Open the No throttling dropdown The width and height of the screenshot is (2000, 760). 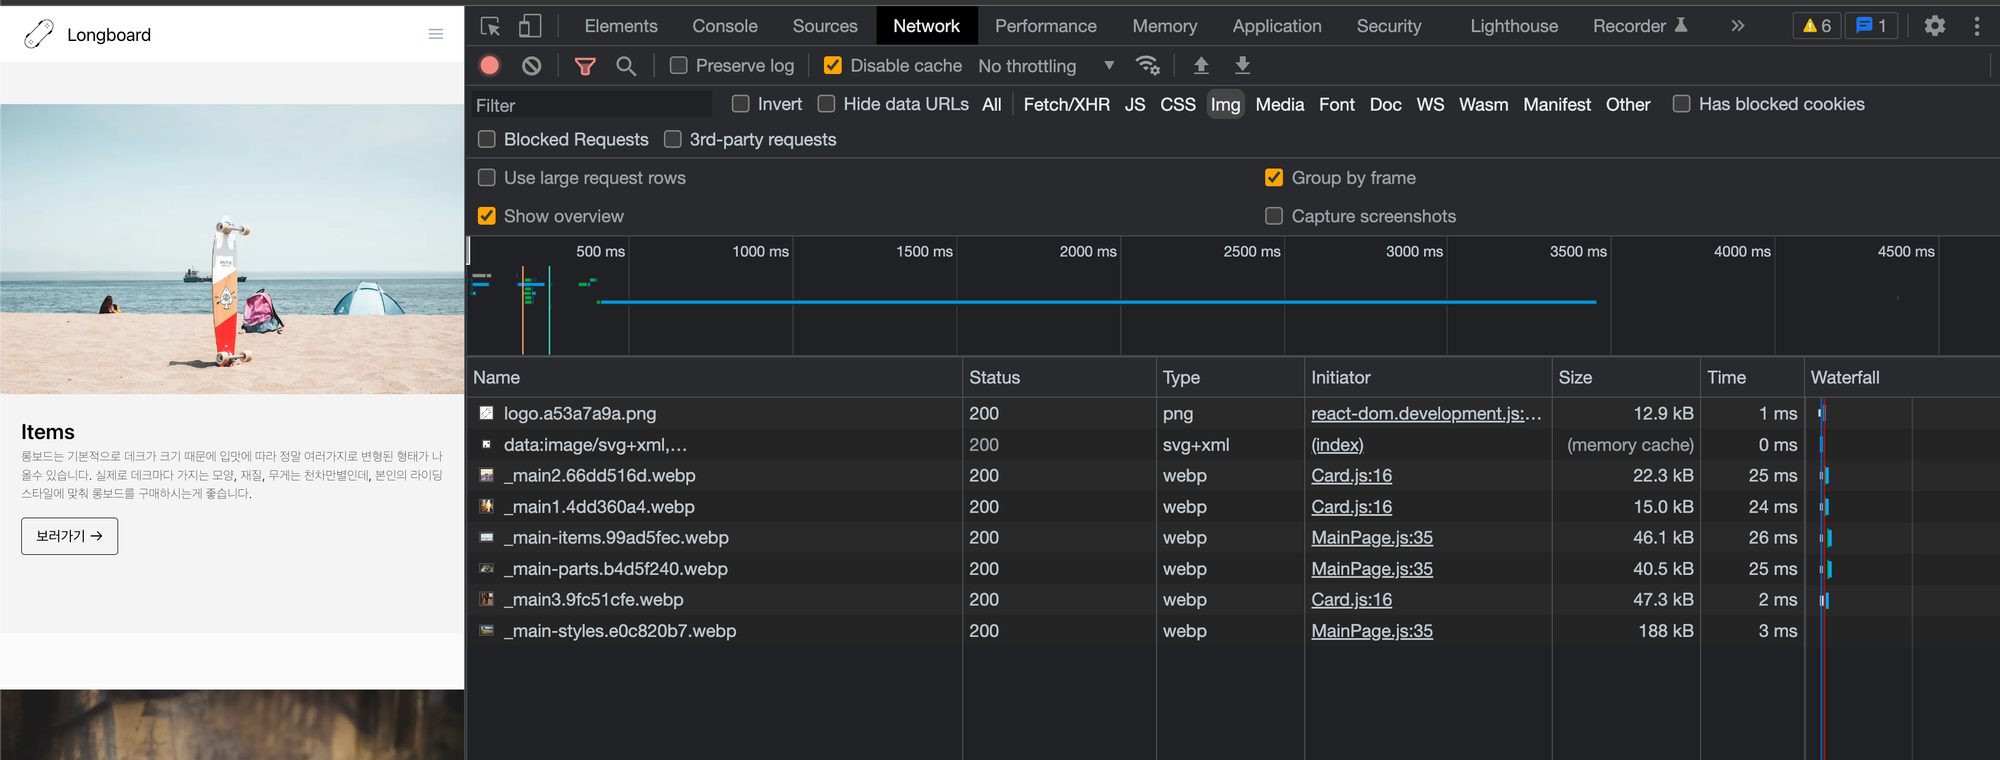tap(1047, 66)
